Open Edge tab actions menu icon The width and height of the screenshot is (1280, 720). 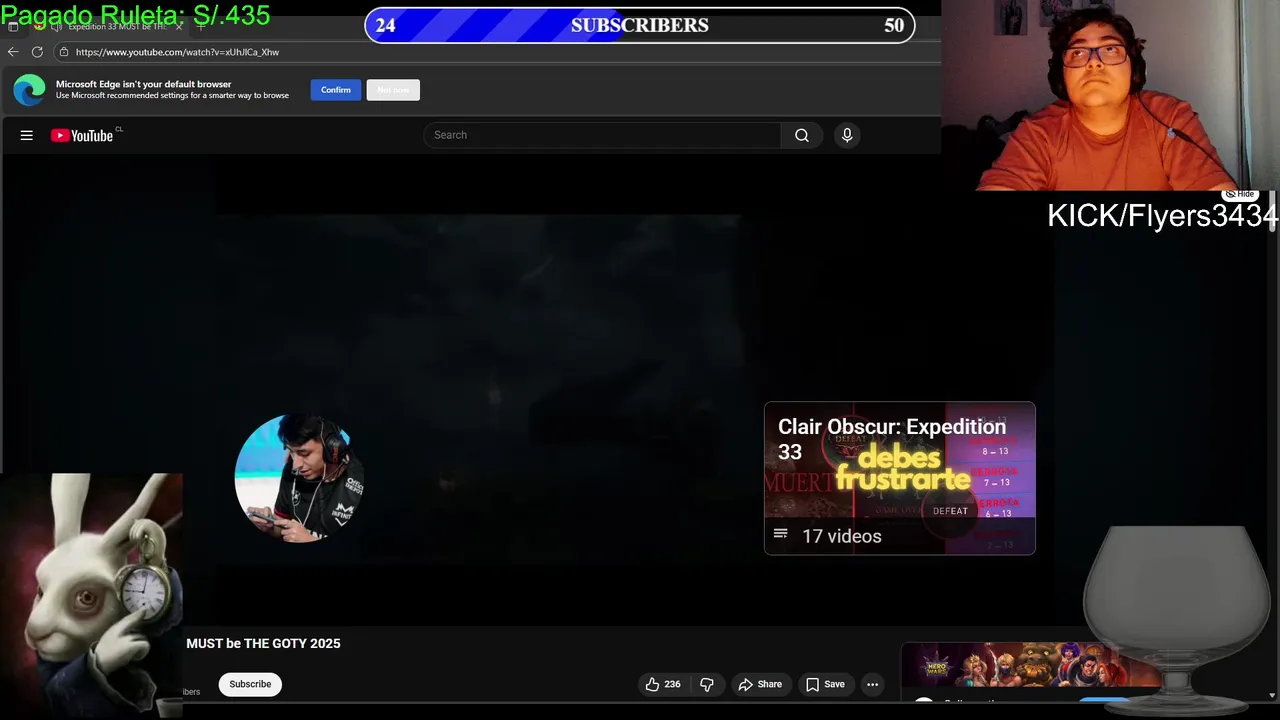click(13, 27)
